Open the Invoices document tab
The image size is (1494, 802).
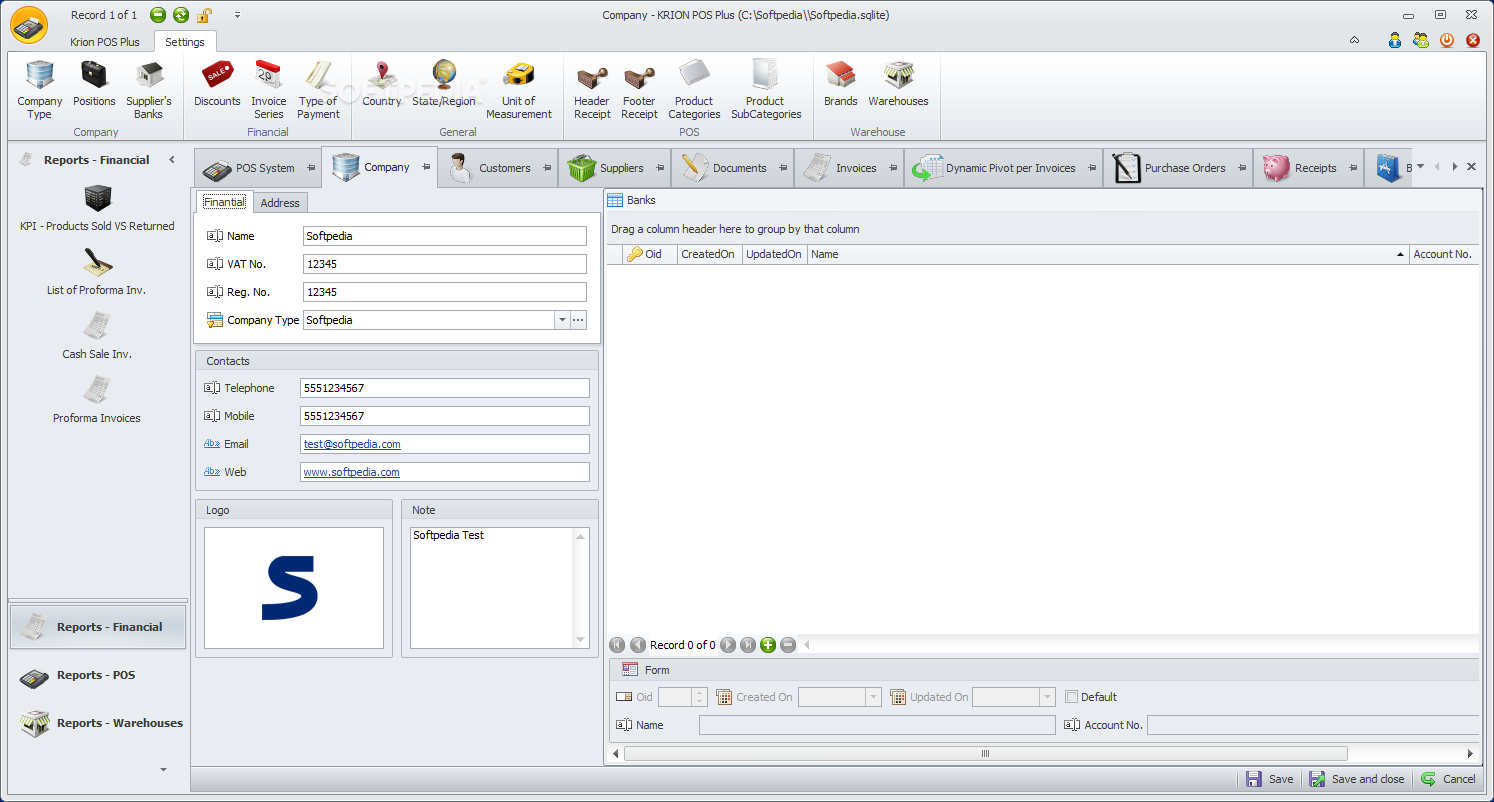click(849, 168)
